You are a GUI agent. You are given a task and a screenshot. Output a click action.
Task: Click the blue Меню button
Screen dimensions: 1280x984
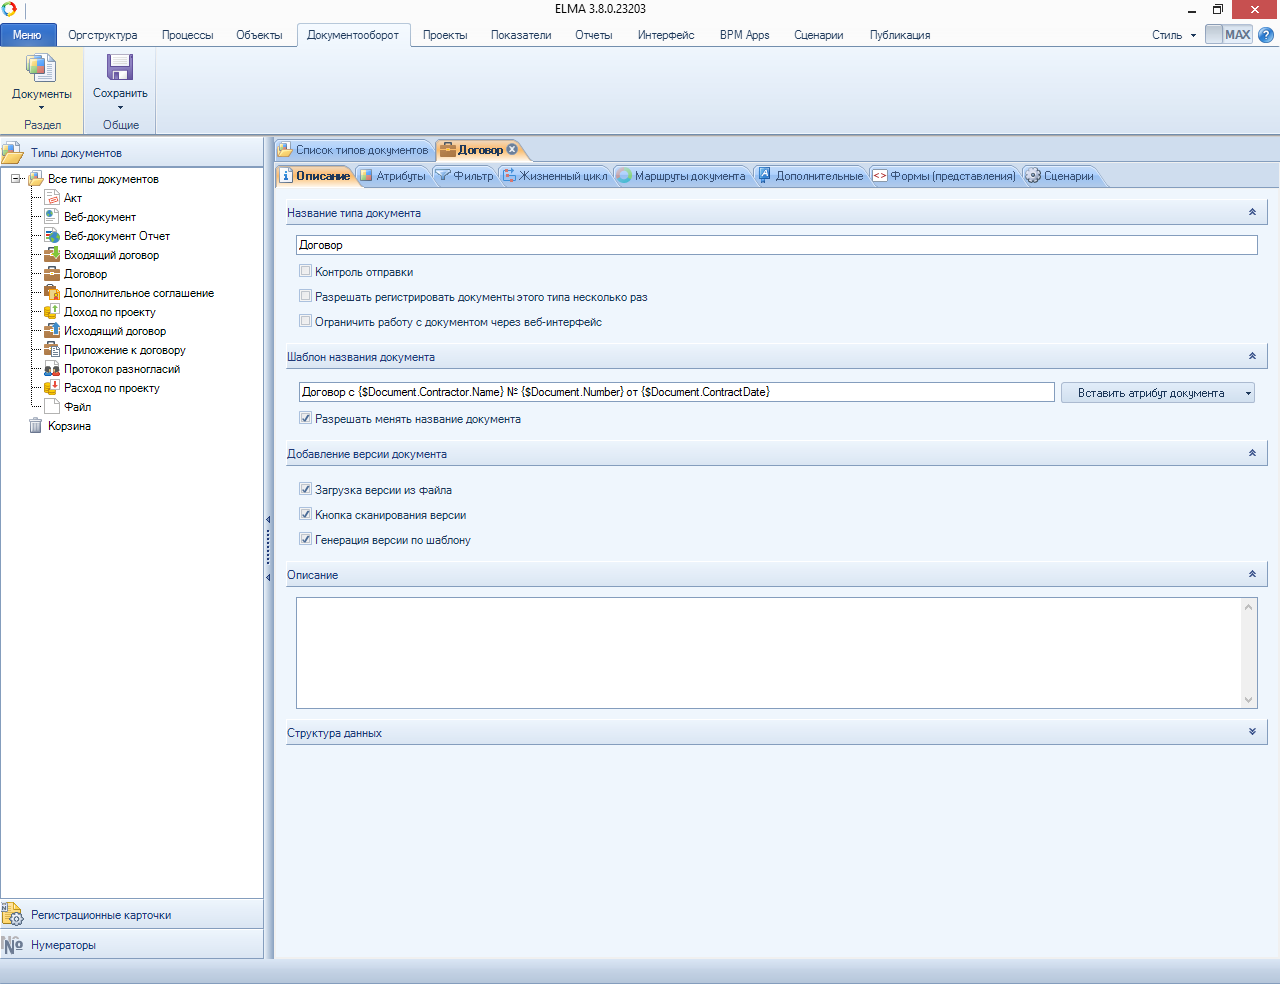click(x=28, y=35)
